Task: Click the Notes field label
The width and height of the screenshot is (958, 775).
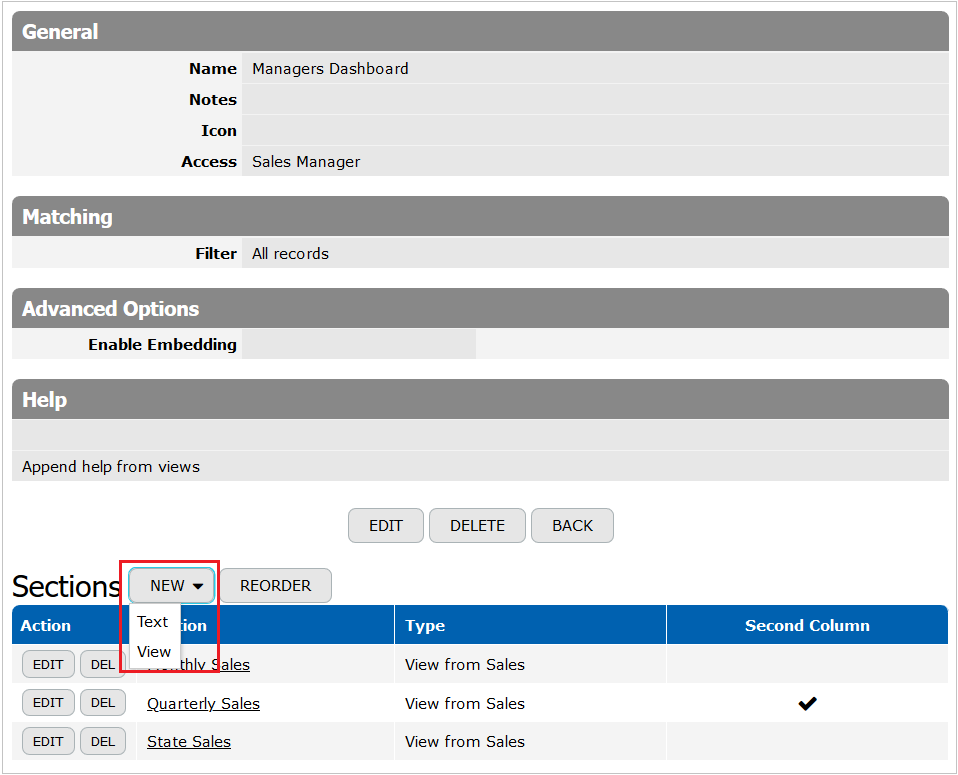Action: pos(213,100)
